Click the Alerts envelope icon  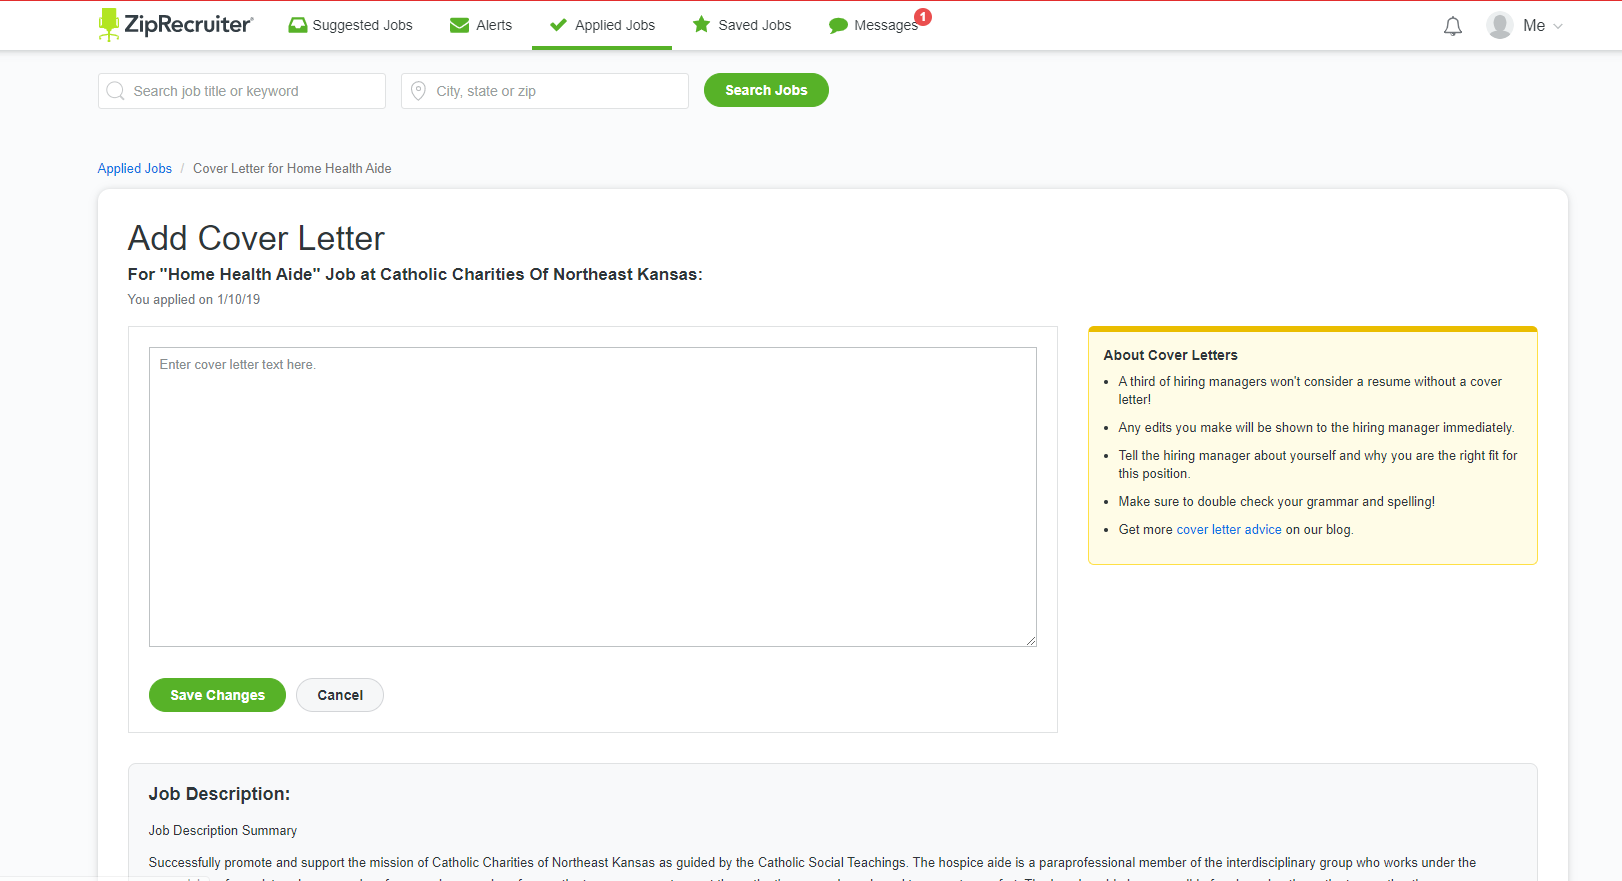459,25
